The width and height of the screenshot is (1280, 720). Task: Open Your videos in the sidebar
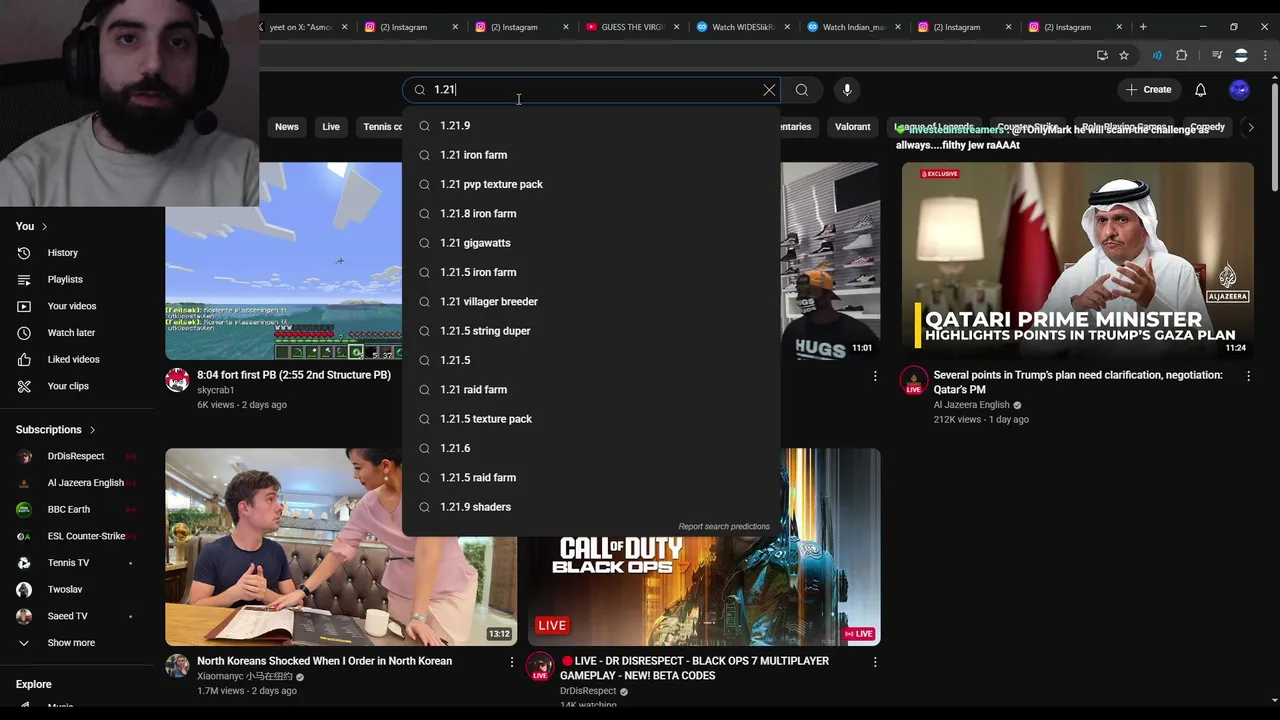[72, 306]
